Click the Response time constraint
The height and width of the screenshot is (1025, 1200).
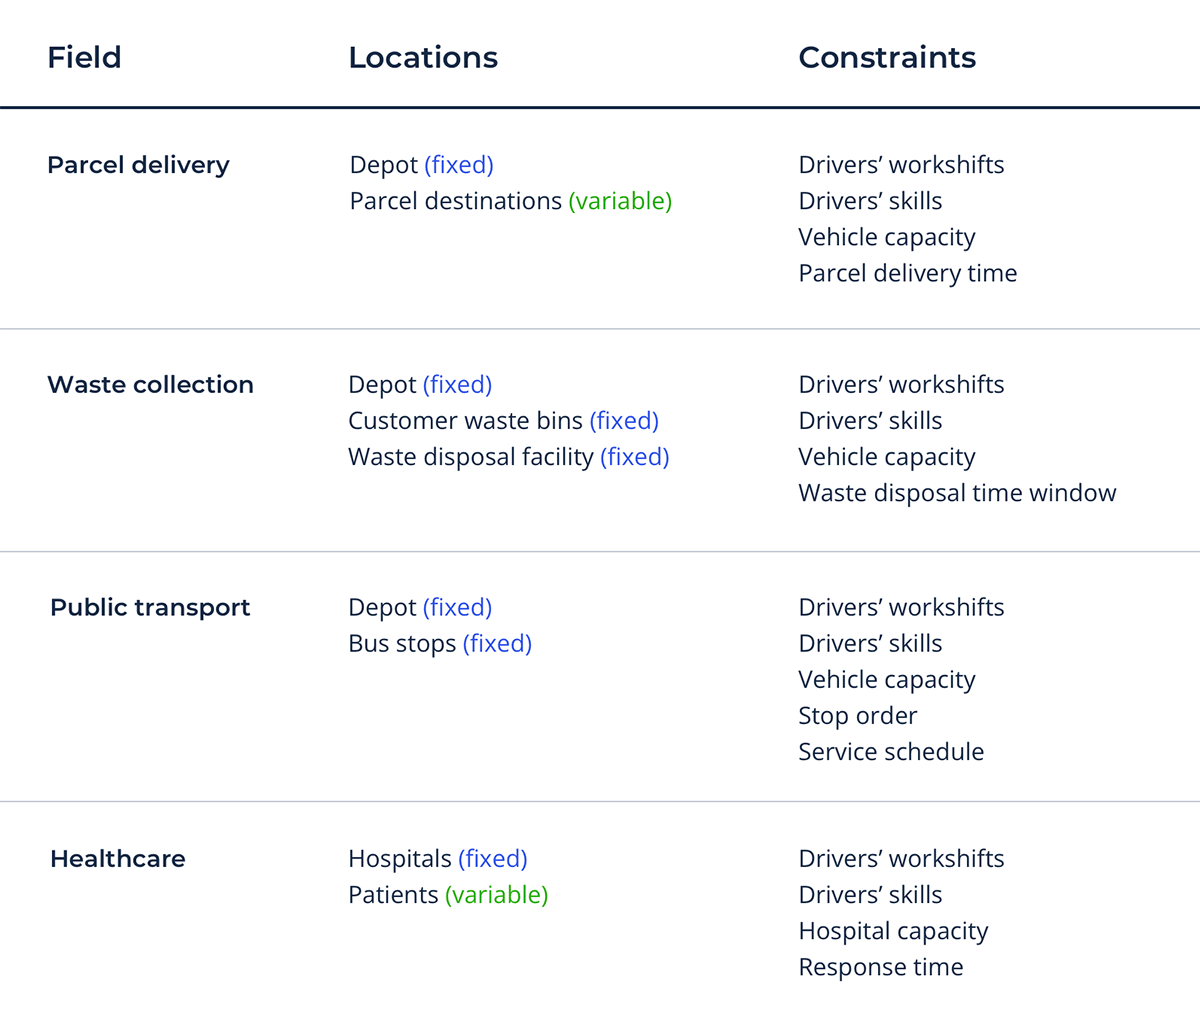[880, 967]
